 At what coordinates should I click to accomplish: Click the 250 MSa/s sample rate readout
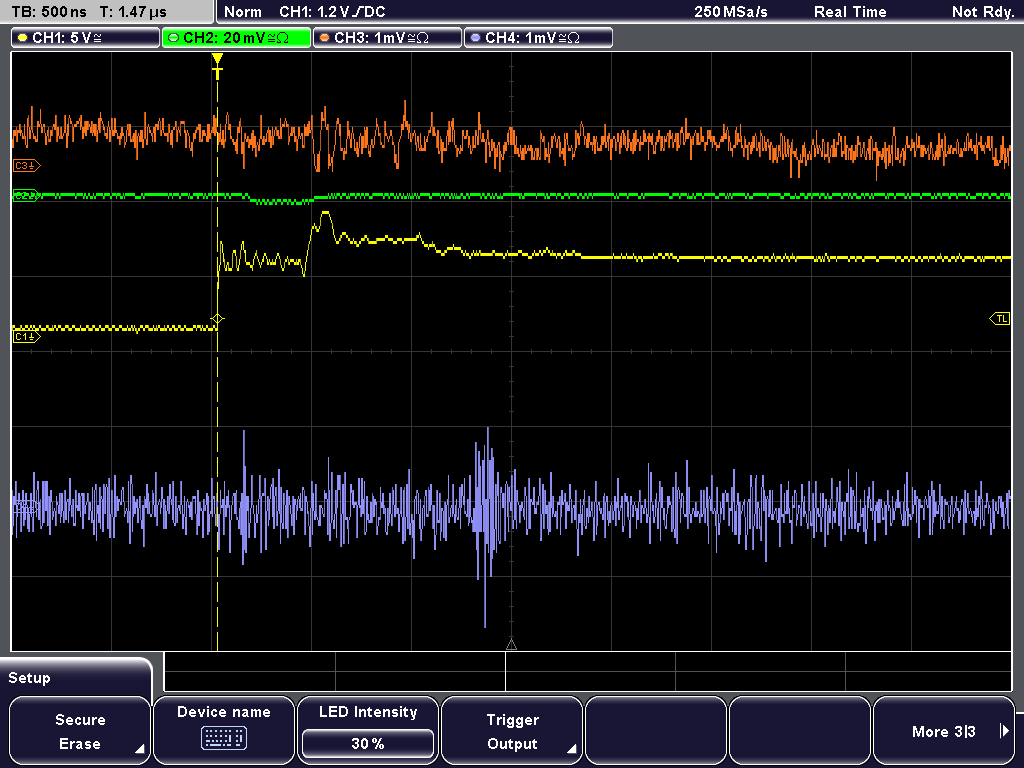coord(731,12)
